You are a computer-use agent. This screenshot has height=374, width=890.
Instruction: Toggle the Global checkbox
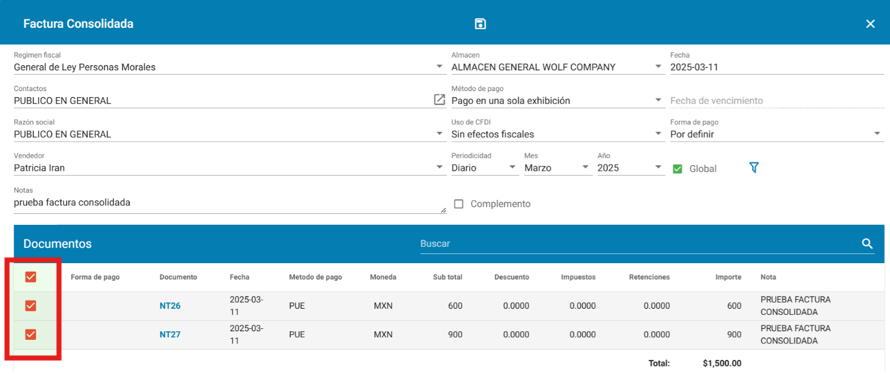click(677, 169)
